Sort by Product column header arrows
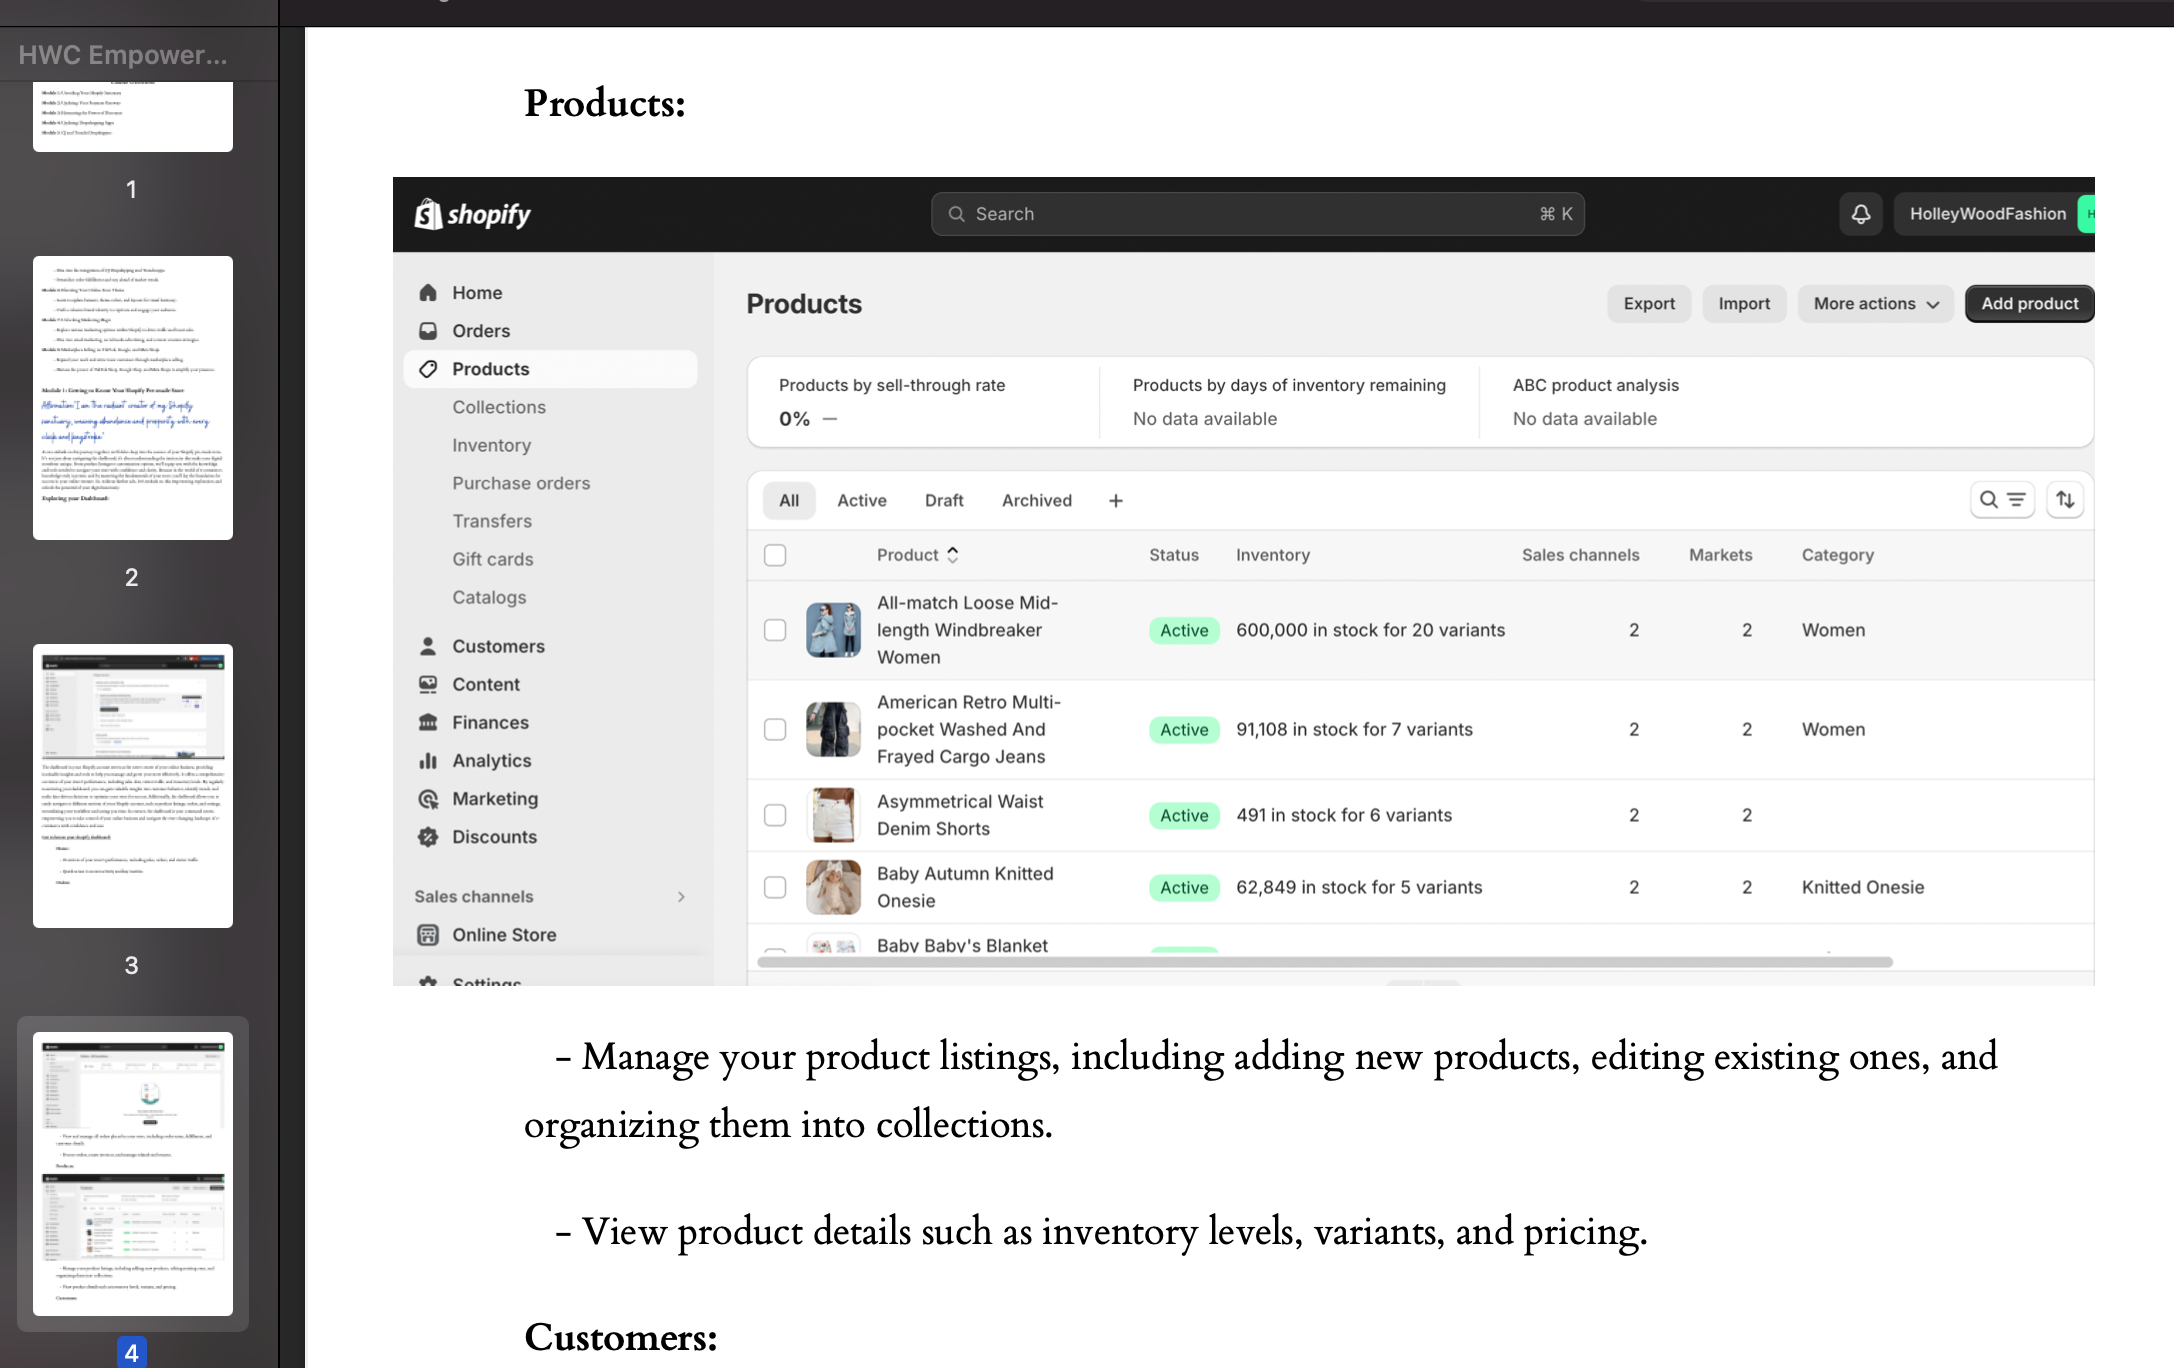 (952, 555)
